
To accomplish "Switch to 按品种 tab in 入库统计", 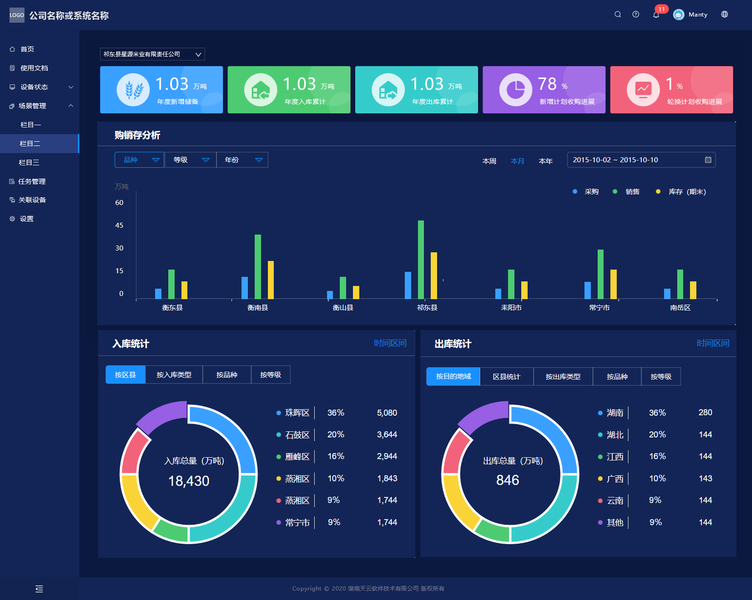I will pos(227,375).
